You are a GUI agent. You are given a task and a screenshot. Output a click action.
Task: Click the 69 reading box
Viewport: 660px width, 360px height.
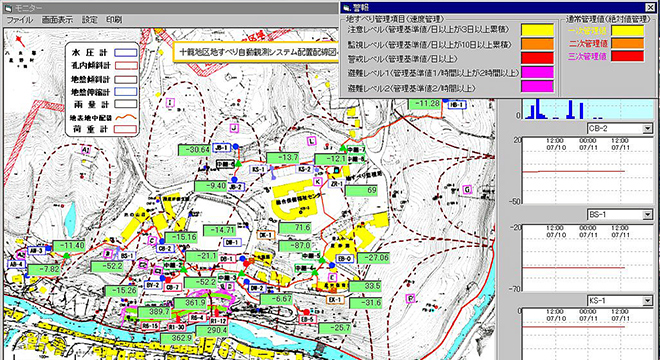(361, 191)
